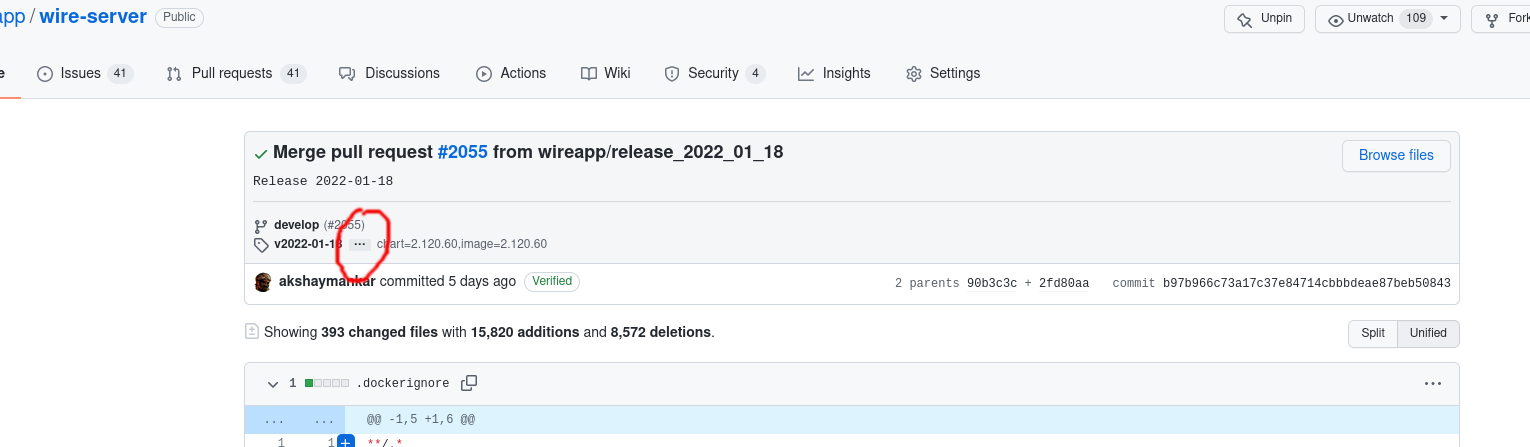Open the Pull requests tab
The width and height of the screenshot is (1530, 447).
coord(236,73)
